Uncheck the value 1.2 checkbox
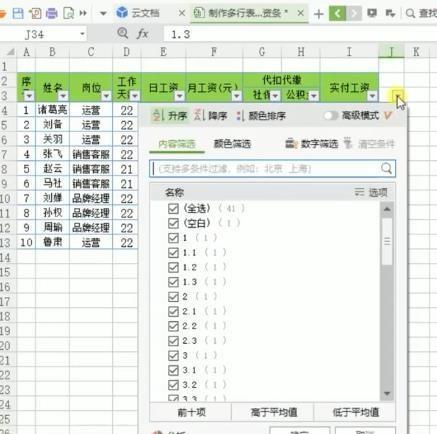 (x=173, y=267)
